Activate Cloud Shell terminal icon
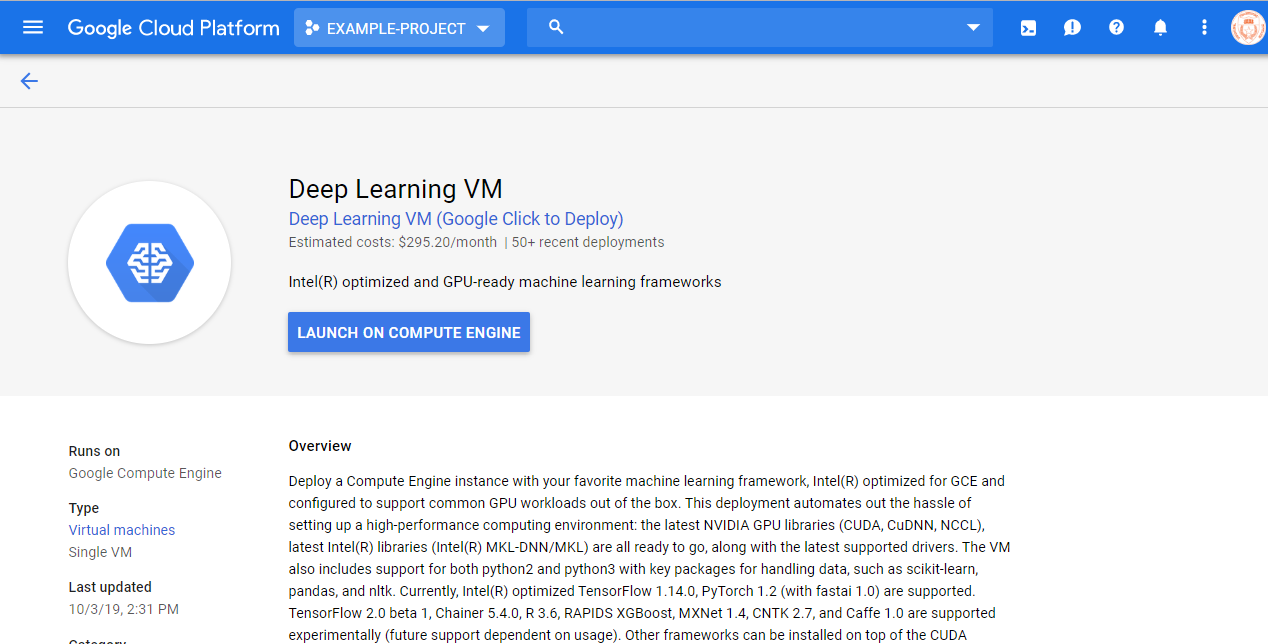The height and width of the screenshot is (644, 1268). click(1028, 28)
